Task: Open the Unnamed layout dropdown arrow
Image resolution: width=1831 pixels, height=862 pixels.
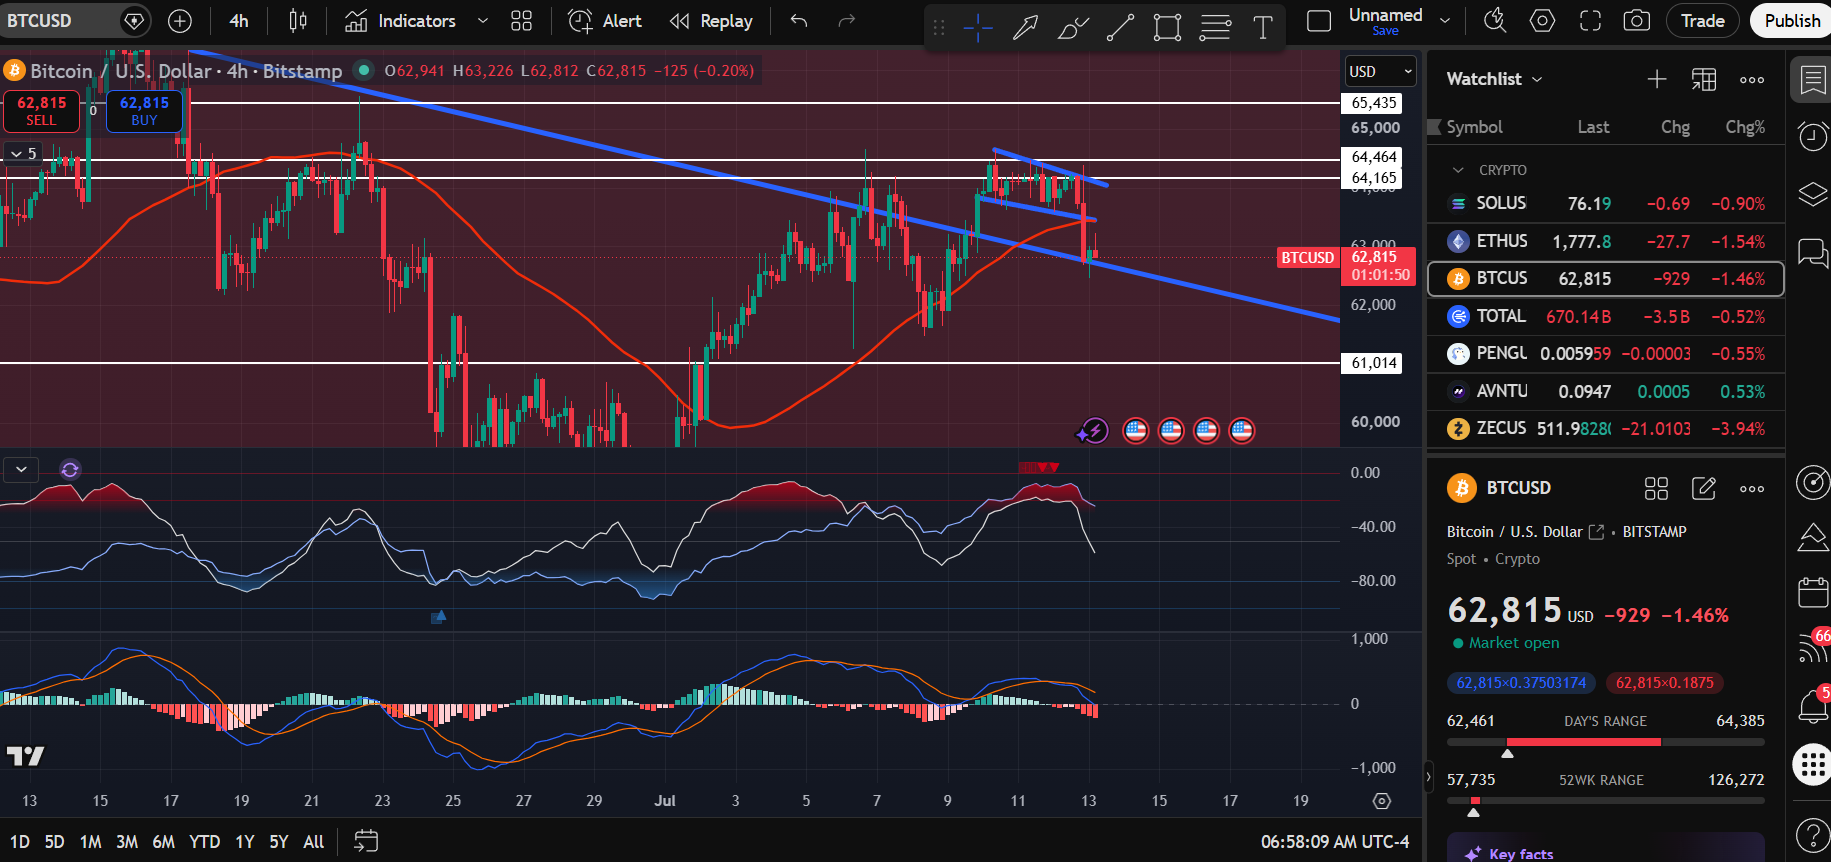Action: (x=1444, y=20)
